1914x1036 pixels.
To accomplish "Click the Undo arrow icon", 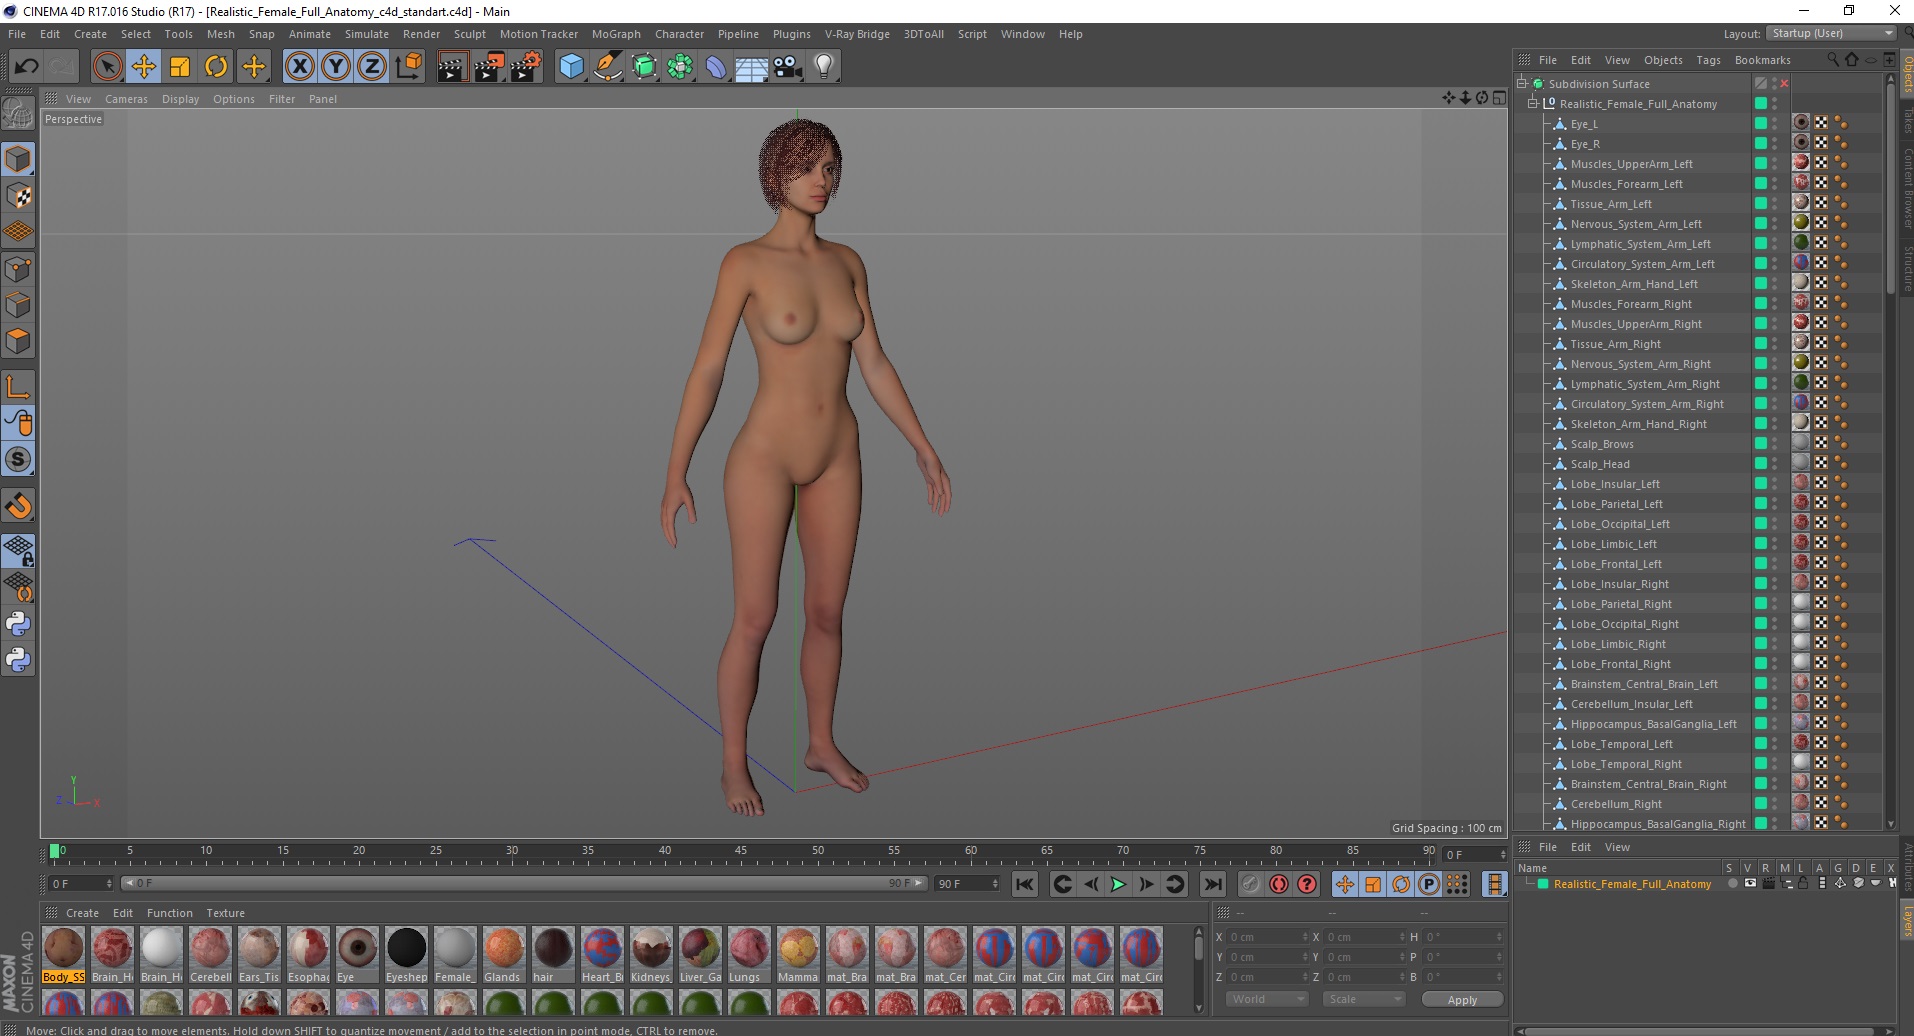I will [x=26, y=67].
